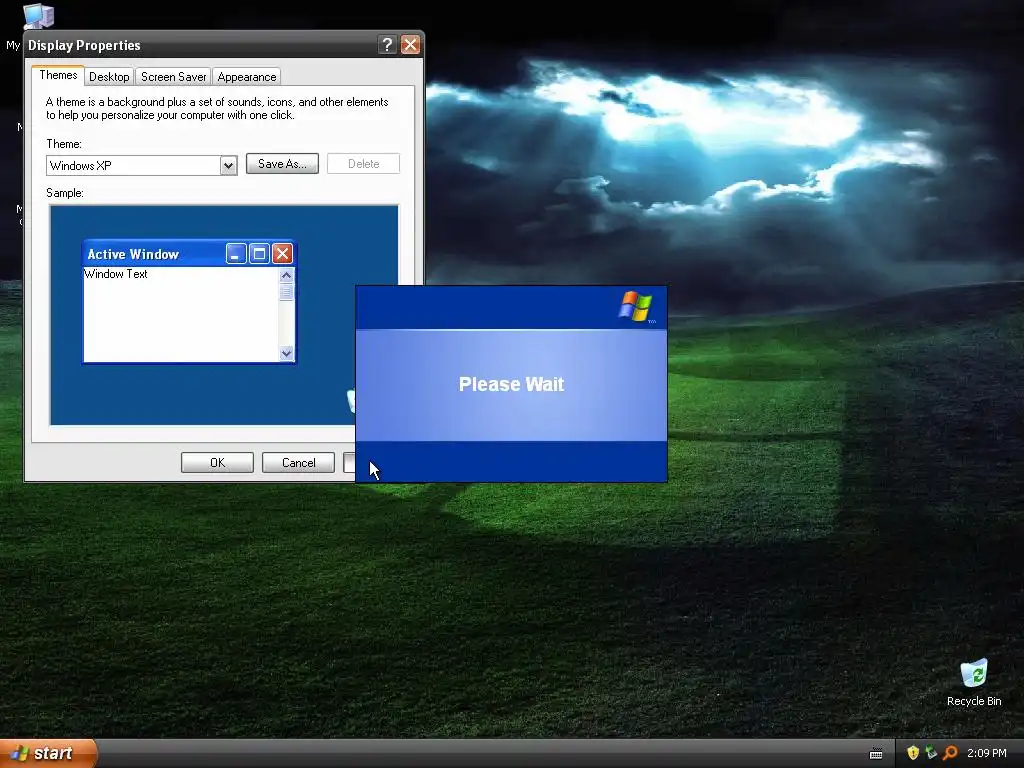This screenshot has width=1024, height=768.
Task: Click the sample window maximize icon
Action: pos(259,253)
